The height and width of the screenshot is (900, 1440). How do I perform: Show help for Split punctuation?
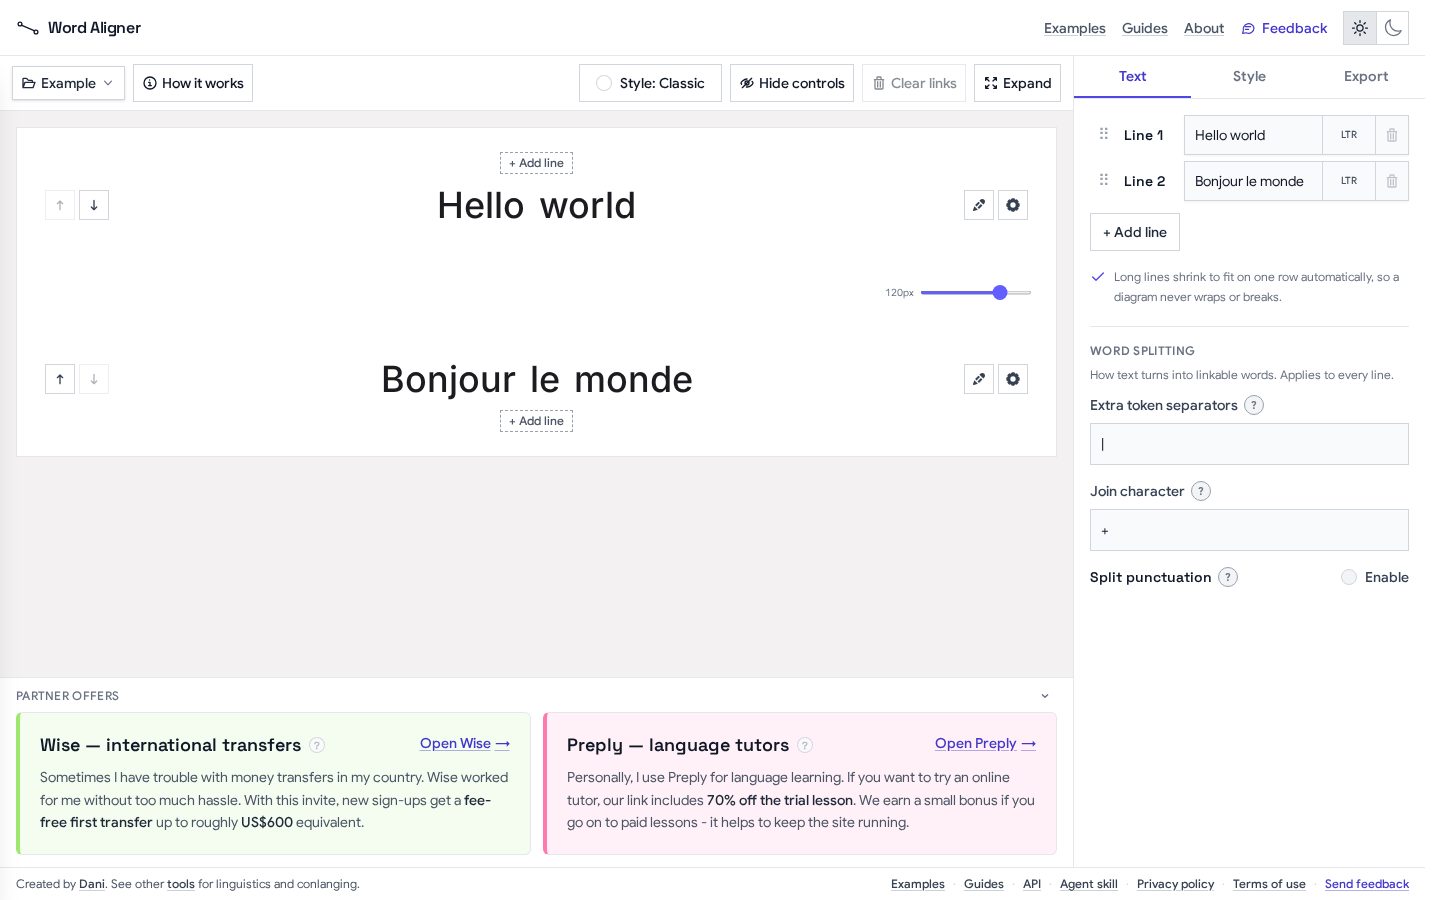pyautogui.click(x=1228, y=577)
